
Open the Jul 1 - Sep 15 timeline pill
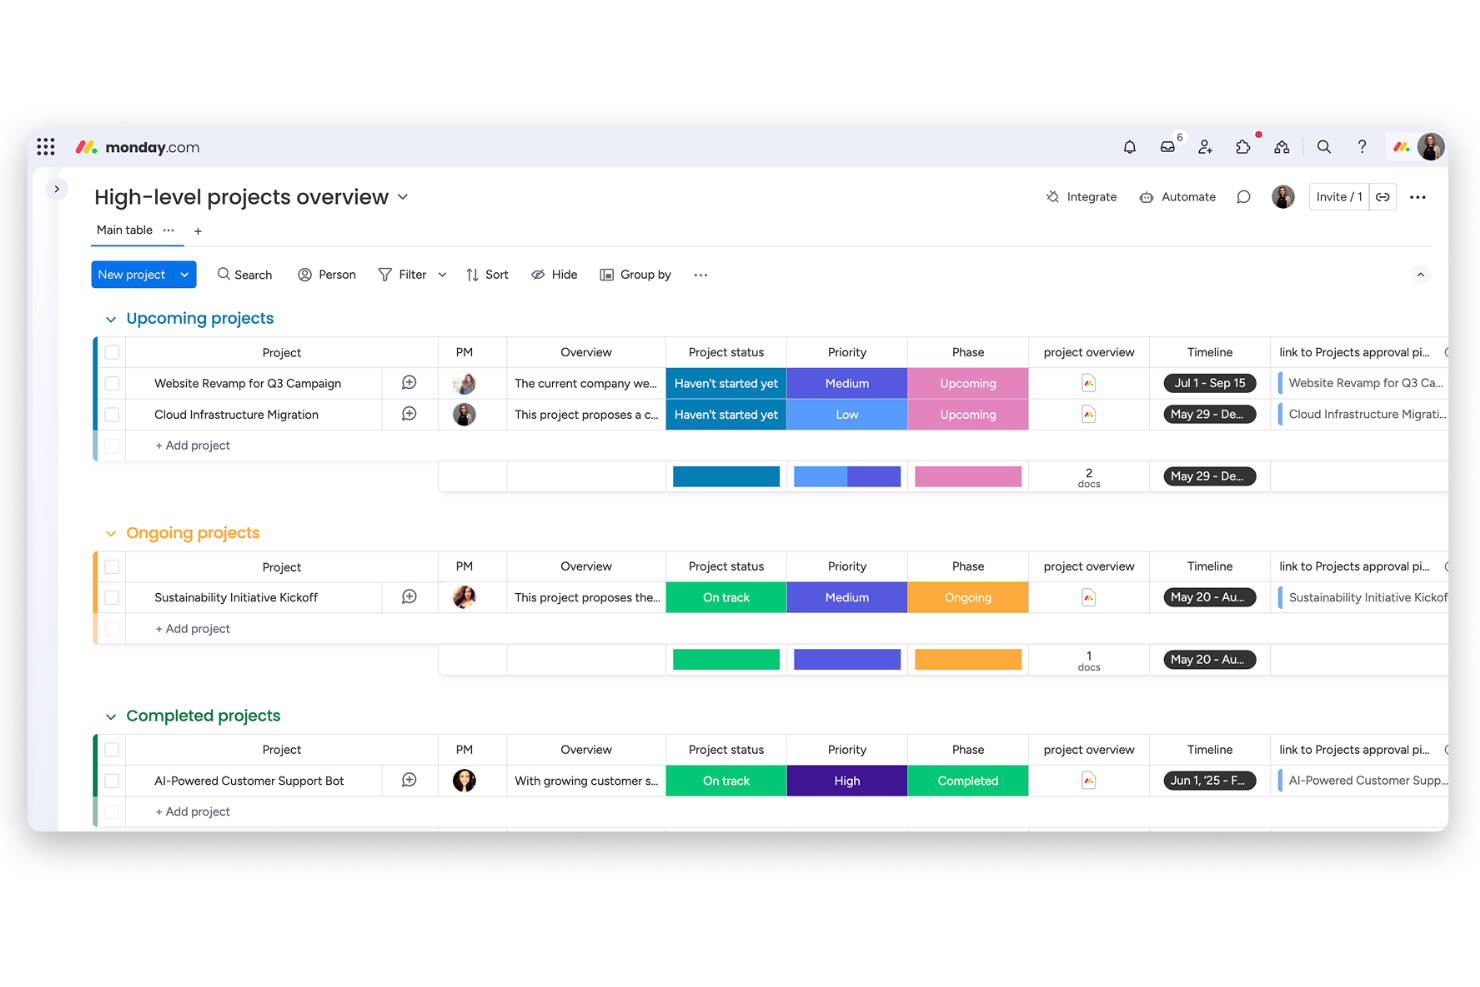tap(1209, 383)
